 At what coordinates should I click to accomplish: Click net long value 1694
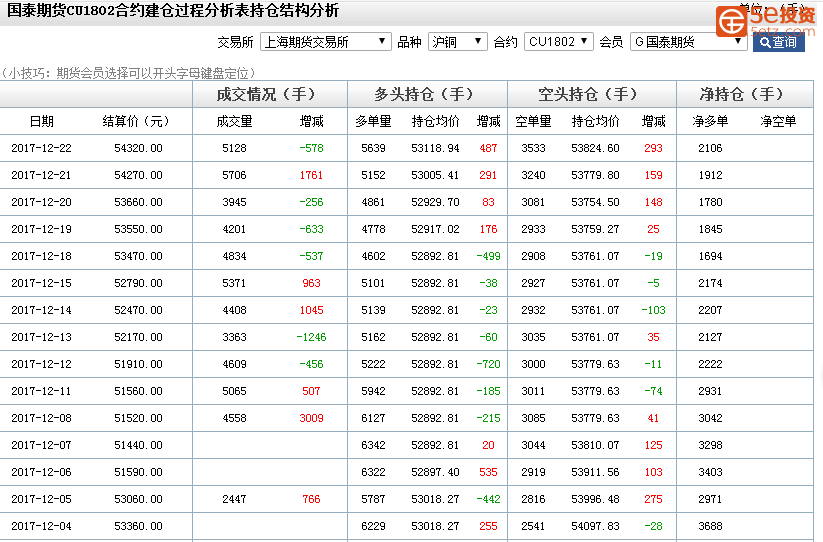coord(710,257)
